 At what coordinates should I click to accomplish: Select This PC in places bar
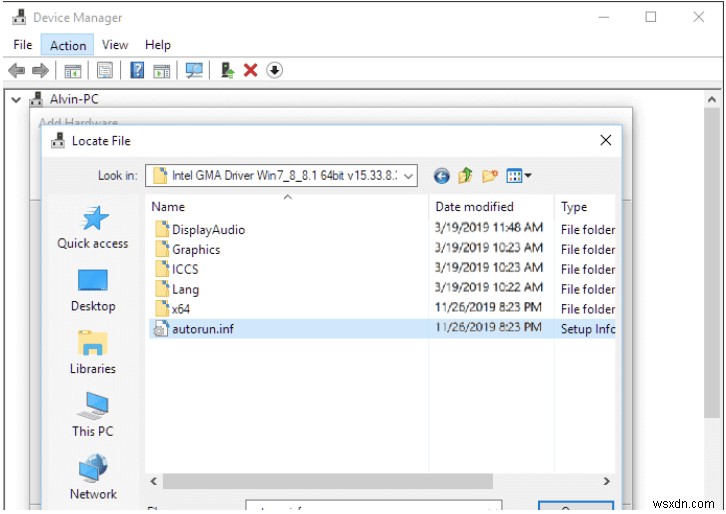pos(93,415)
